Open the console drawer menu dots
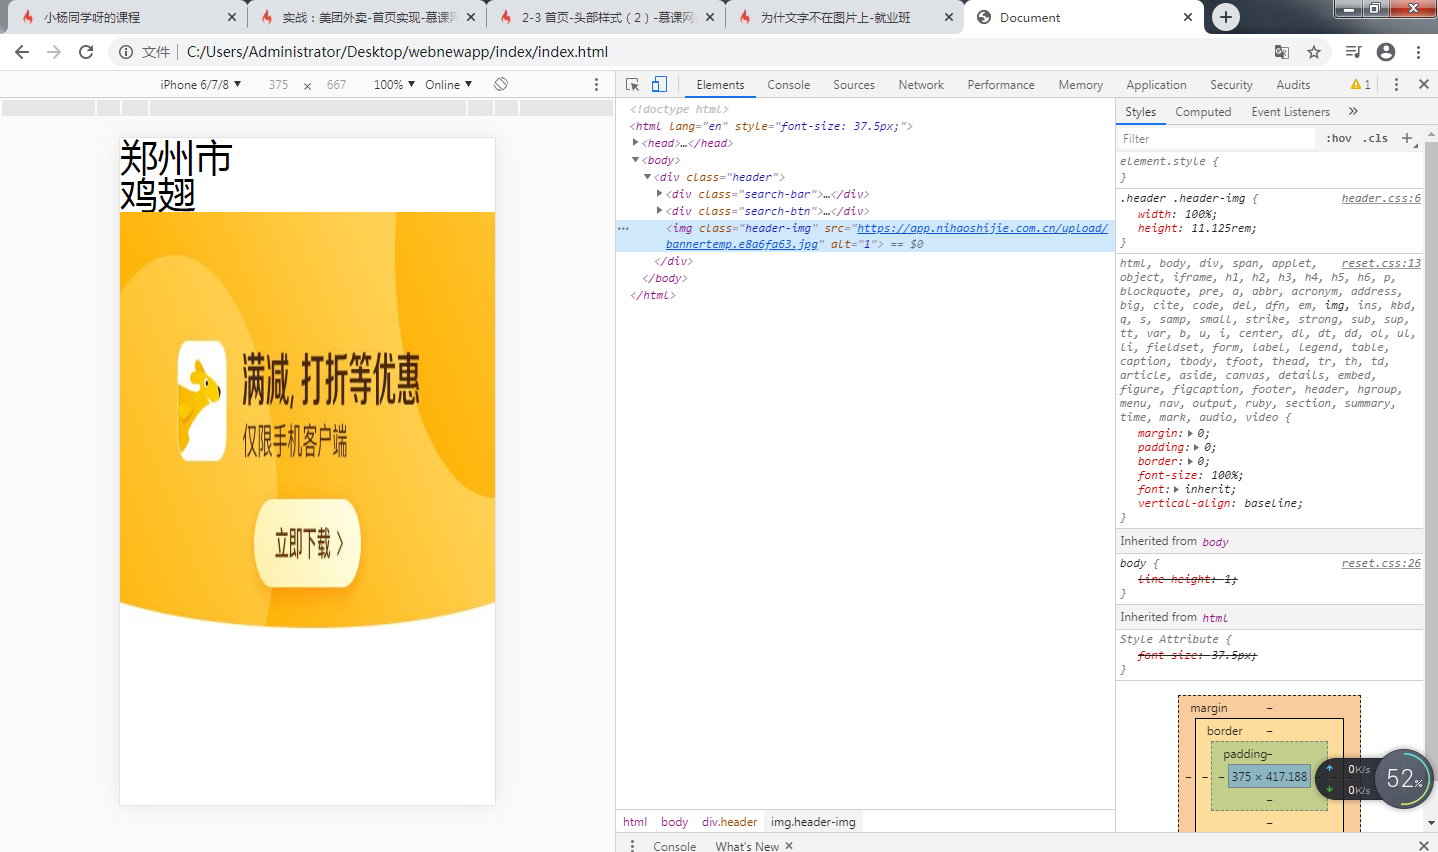1438x852 pixels. 632,846
